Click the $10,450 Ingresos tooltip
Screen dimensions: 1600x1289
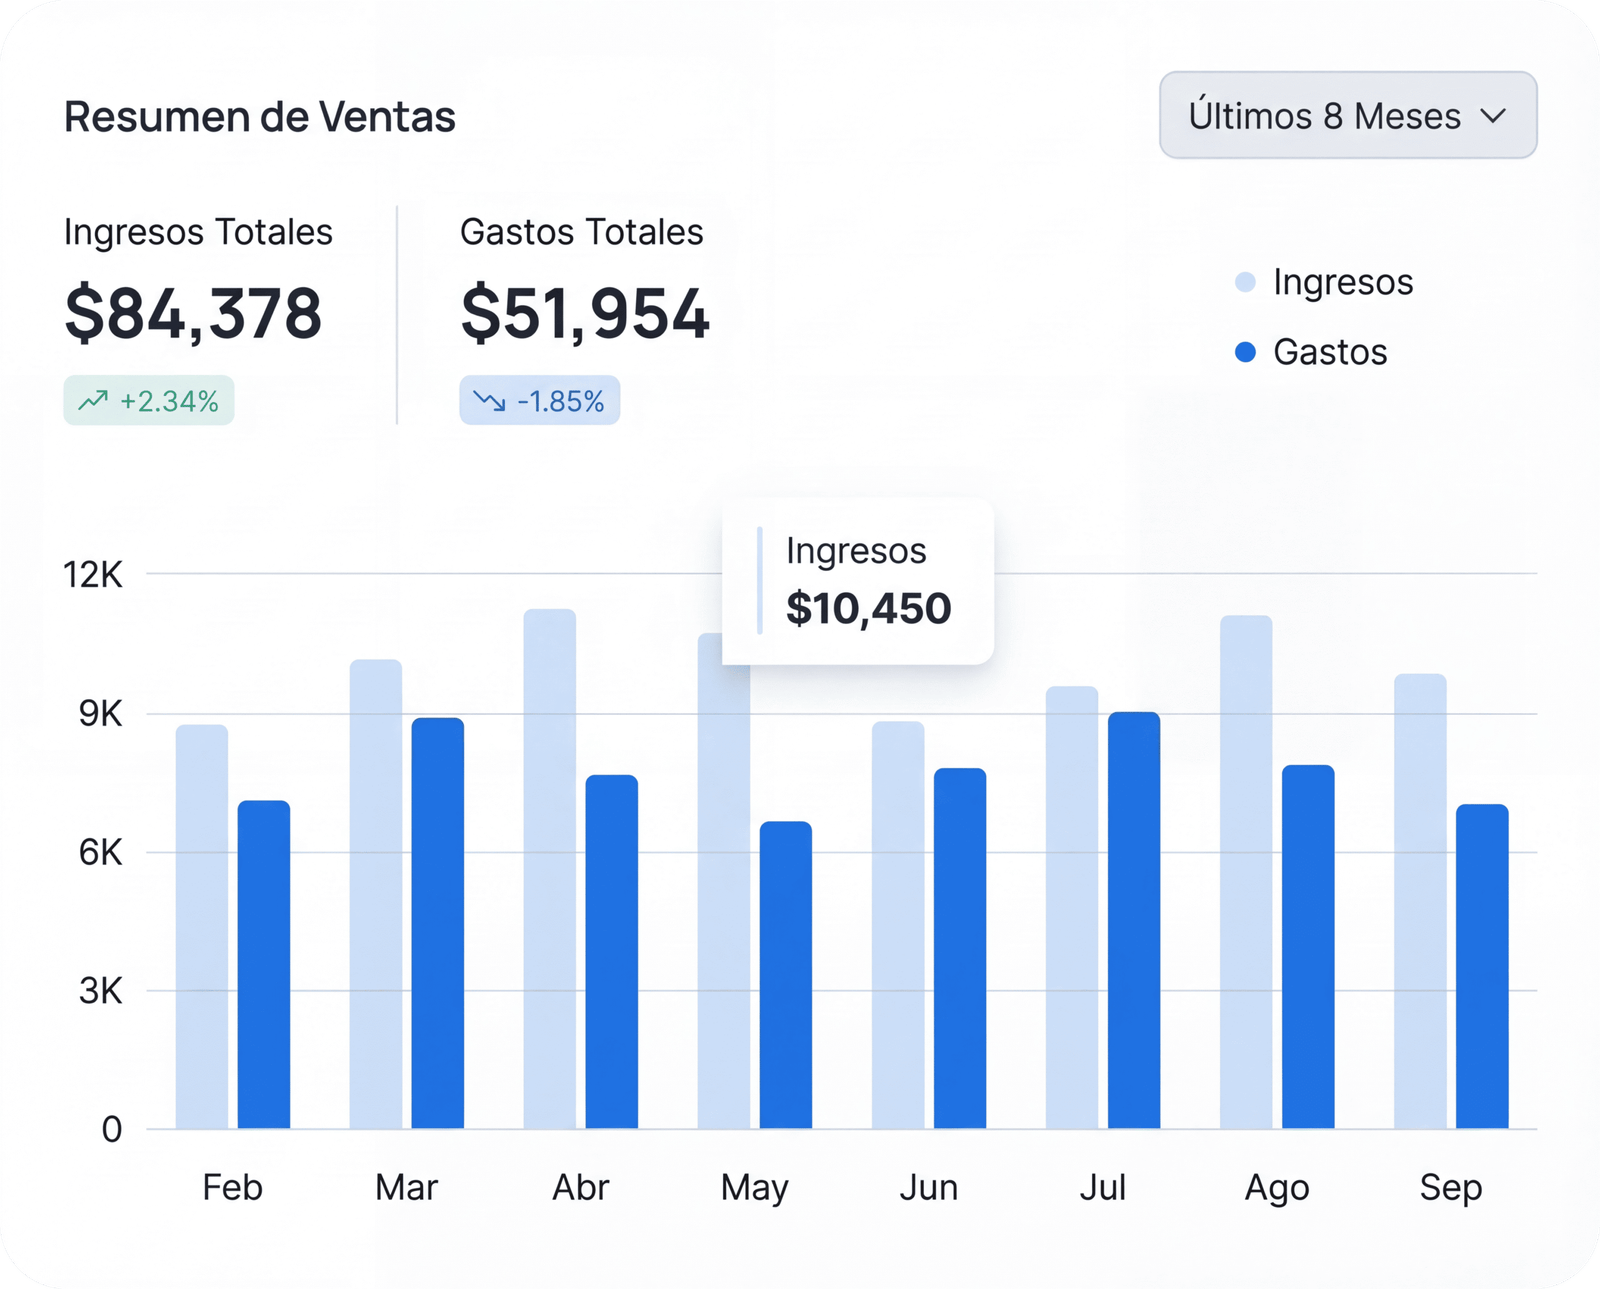[x=858, y=582]
